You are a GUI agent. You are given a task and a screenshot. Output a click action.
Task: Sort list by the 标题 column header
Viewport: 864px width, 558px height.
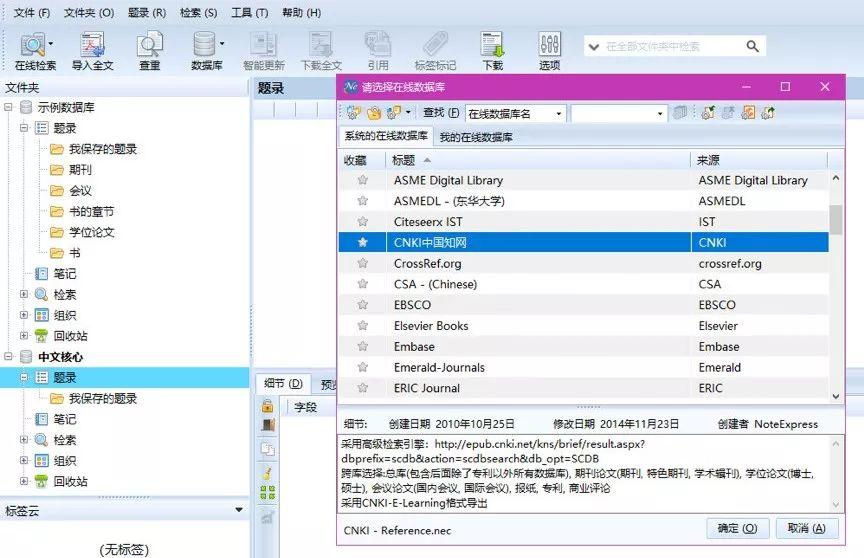coord(538,160)
